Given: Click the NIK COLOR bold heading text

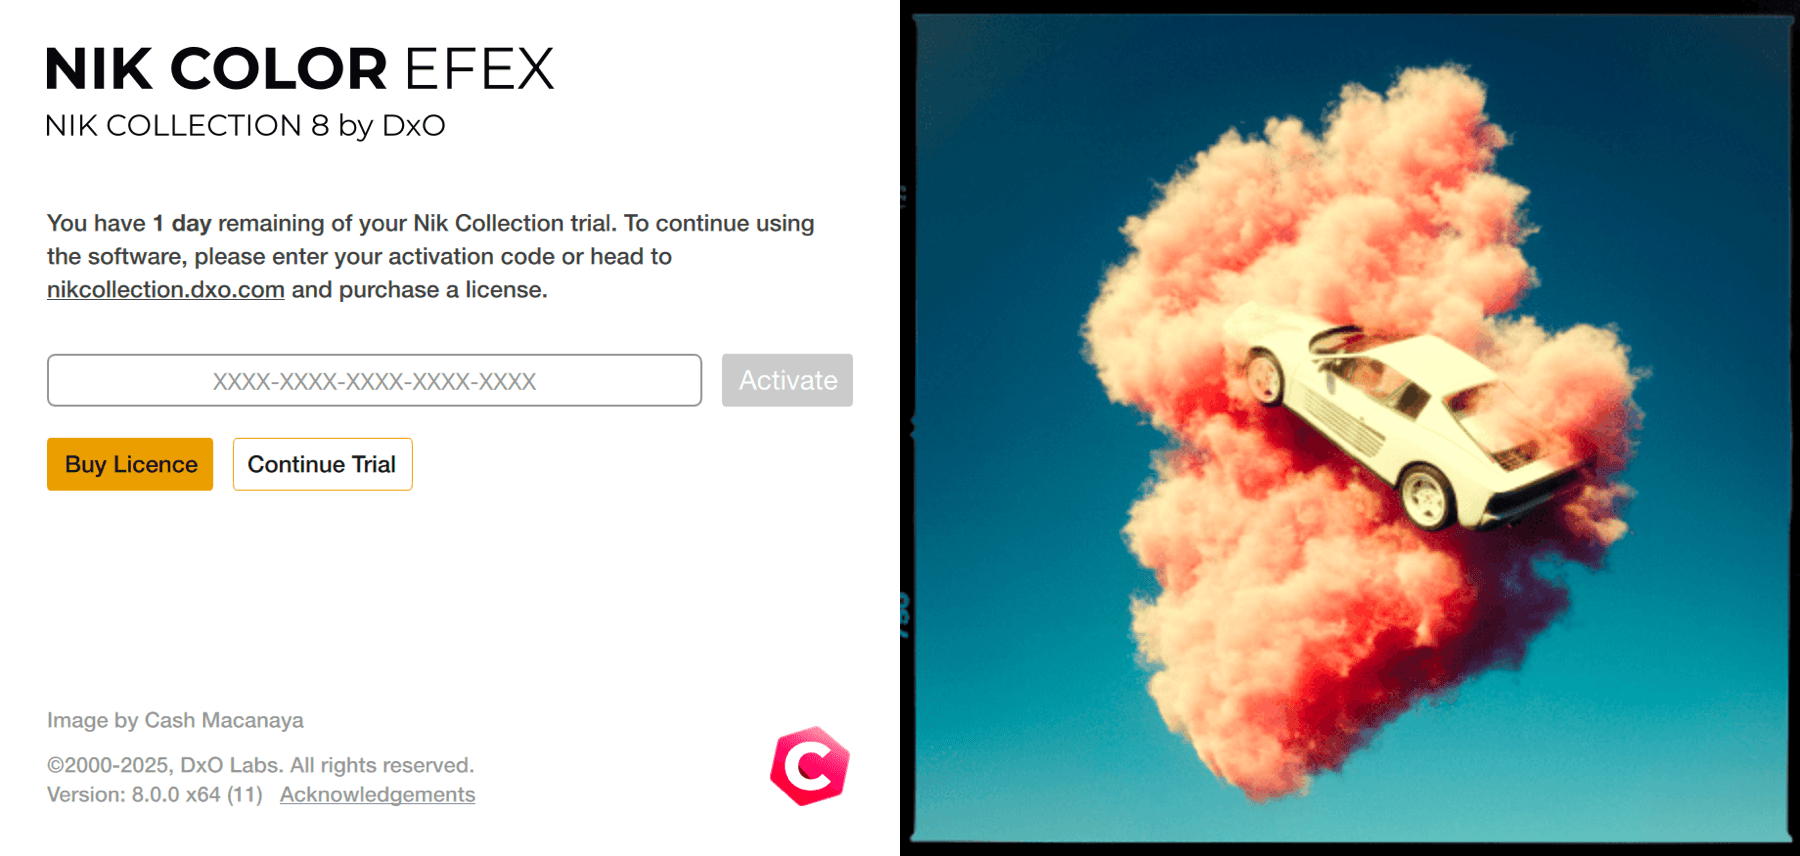Looking at the screenshot, I should point(216,69).
